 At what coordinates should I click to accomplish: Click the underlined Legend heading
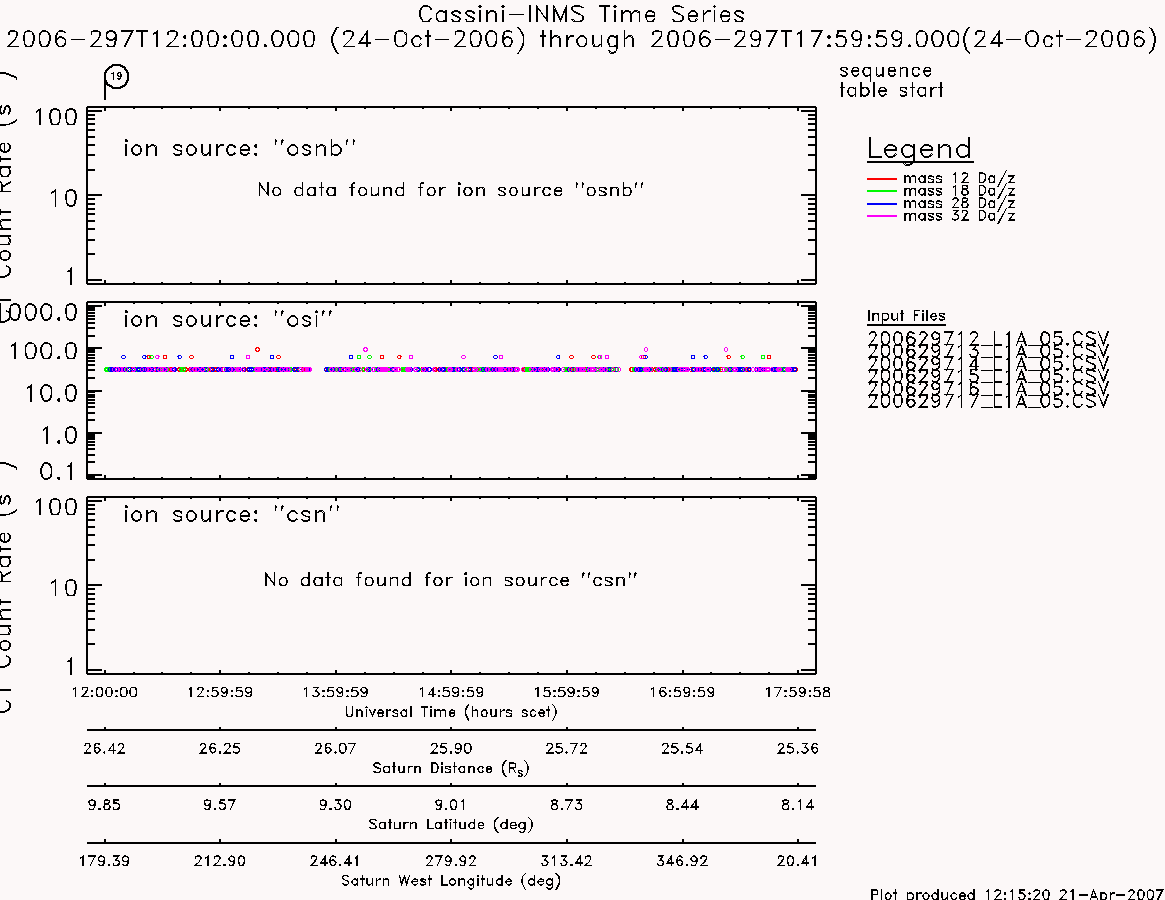point(919,149)
